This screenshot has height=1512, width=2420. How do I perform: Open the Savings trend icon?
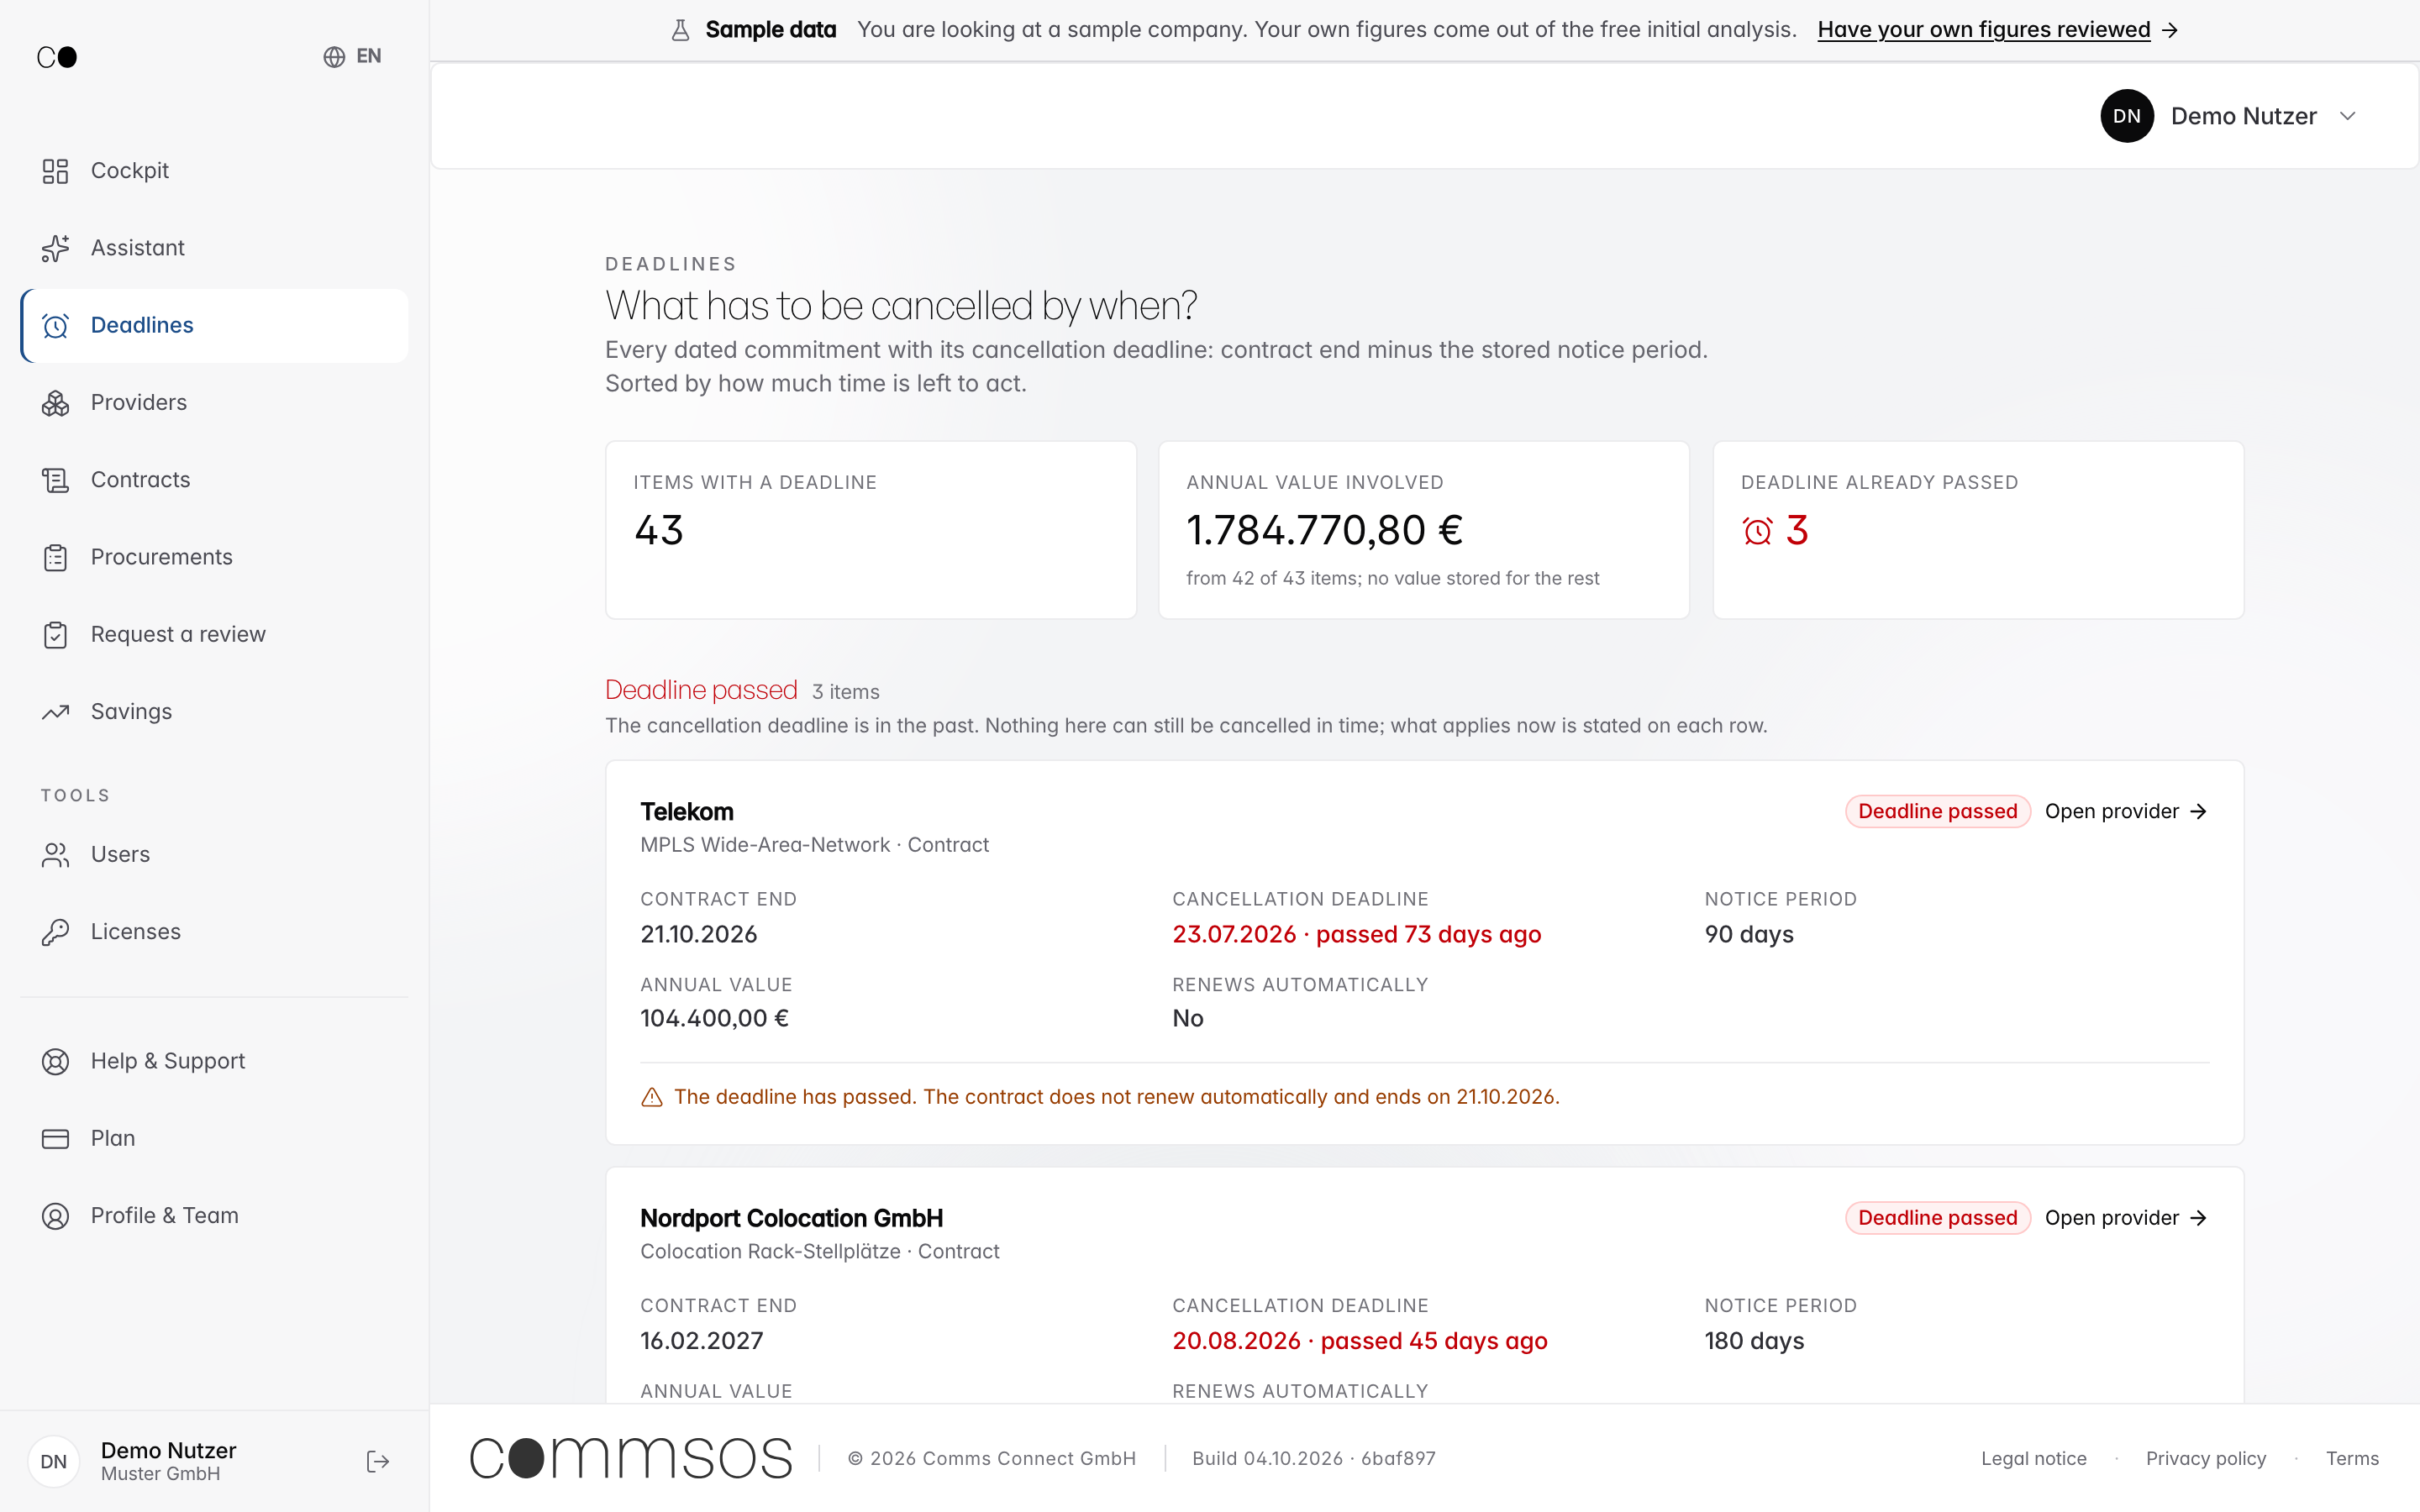[x=55, y=712]
